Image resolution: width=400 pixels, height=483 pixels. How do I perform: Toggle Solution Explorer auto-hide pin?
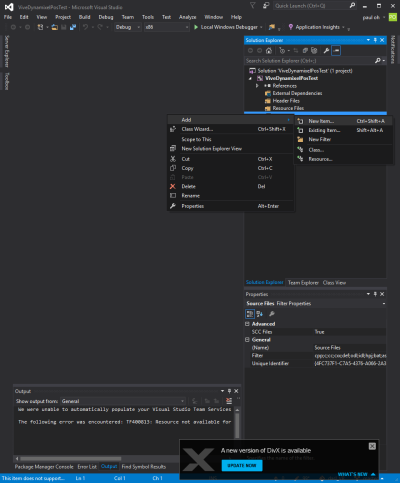click(375, 40)
